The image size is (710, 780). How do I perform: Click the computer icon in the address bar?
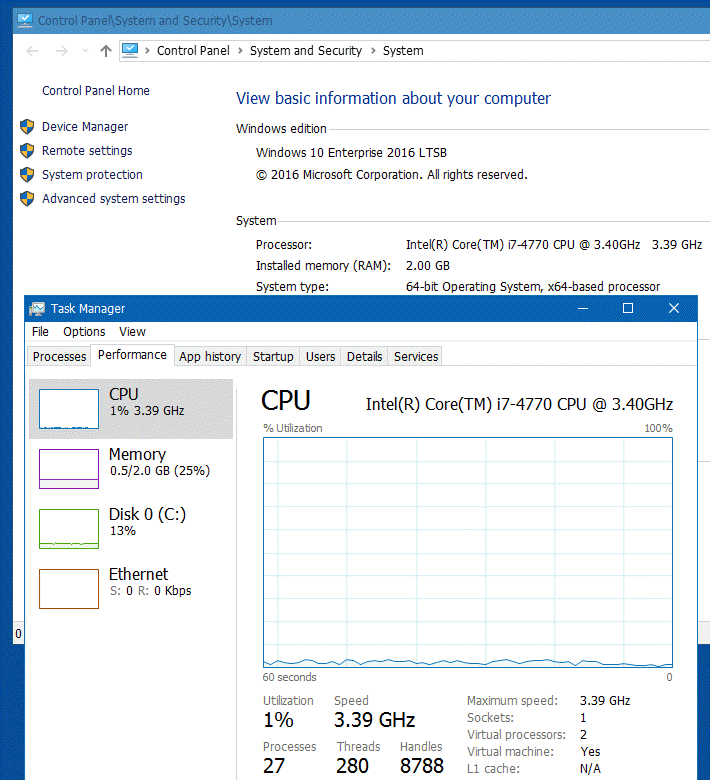coord(130,50)
